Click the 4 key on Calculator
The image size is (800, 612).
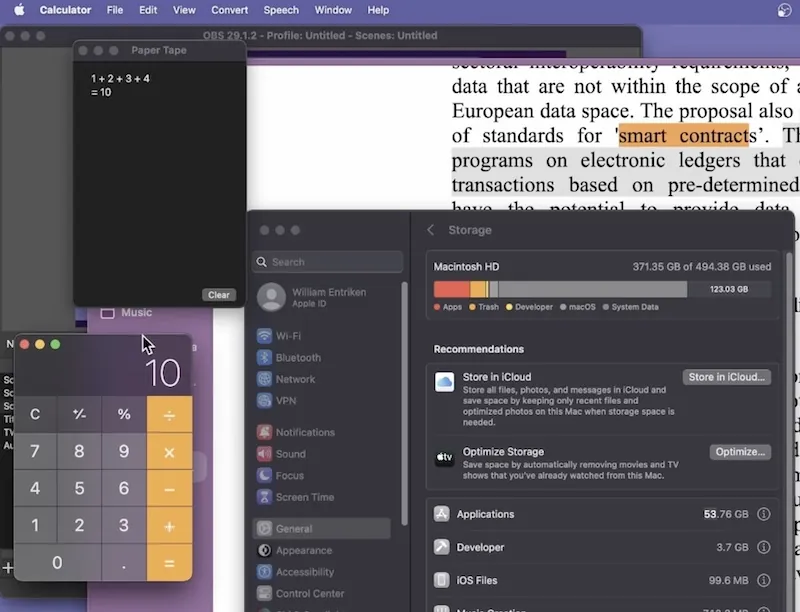coord(35,489)
